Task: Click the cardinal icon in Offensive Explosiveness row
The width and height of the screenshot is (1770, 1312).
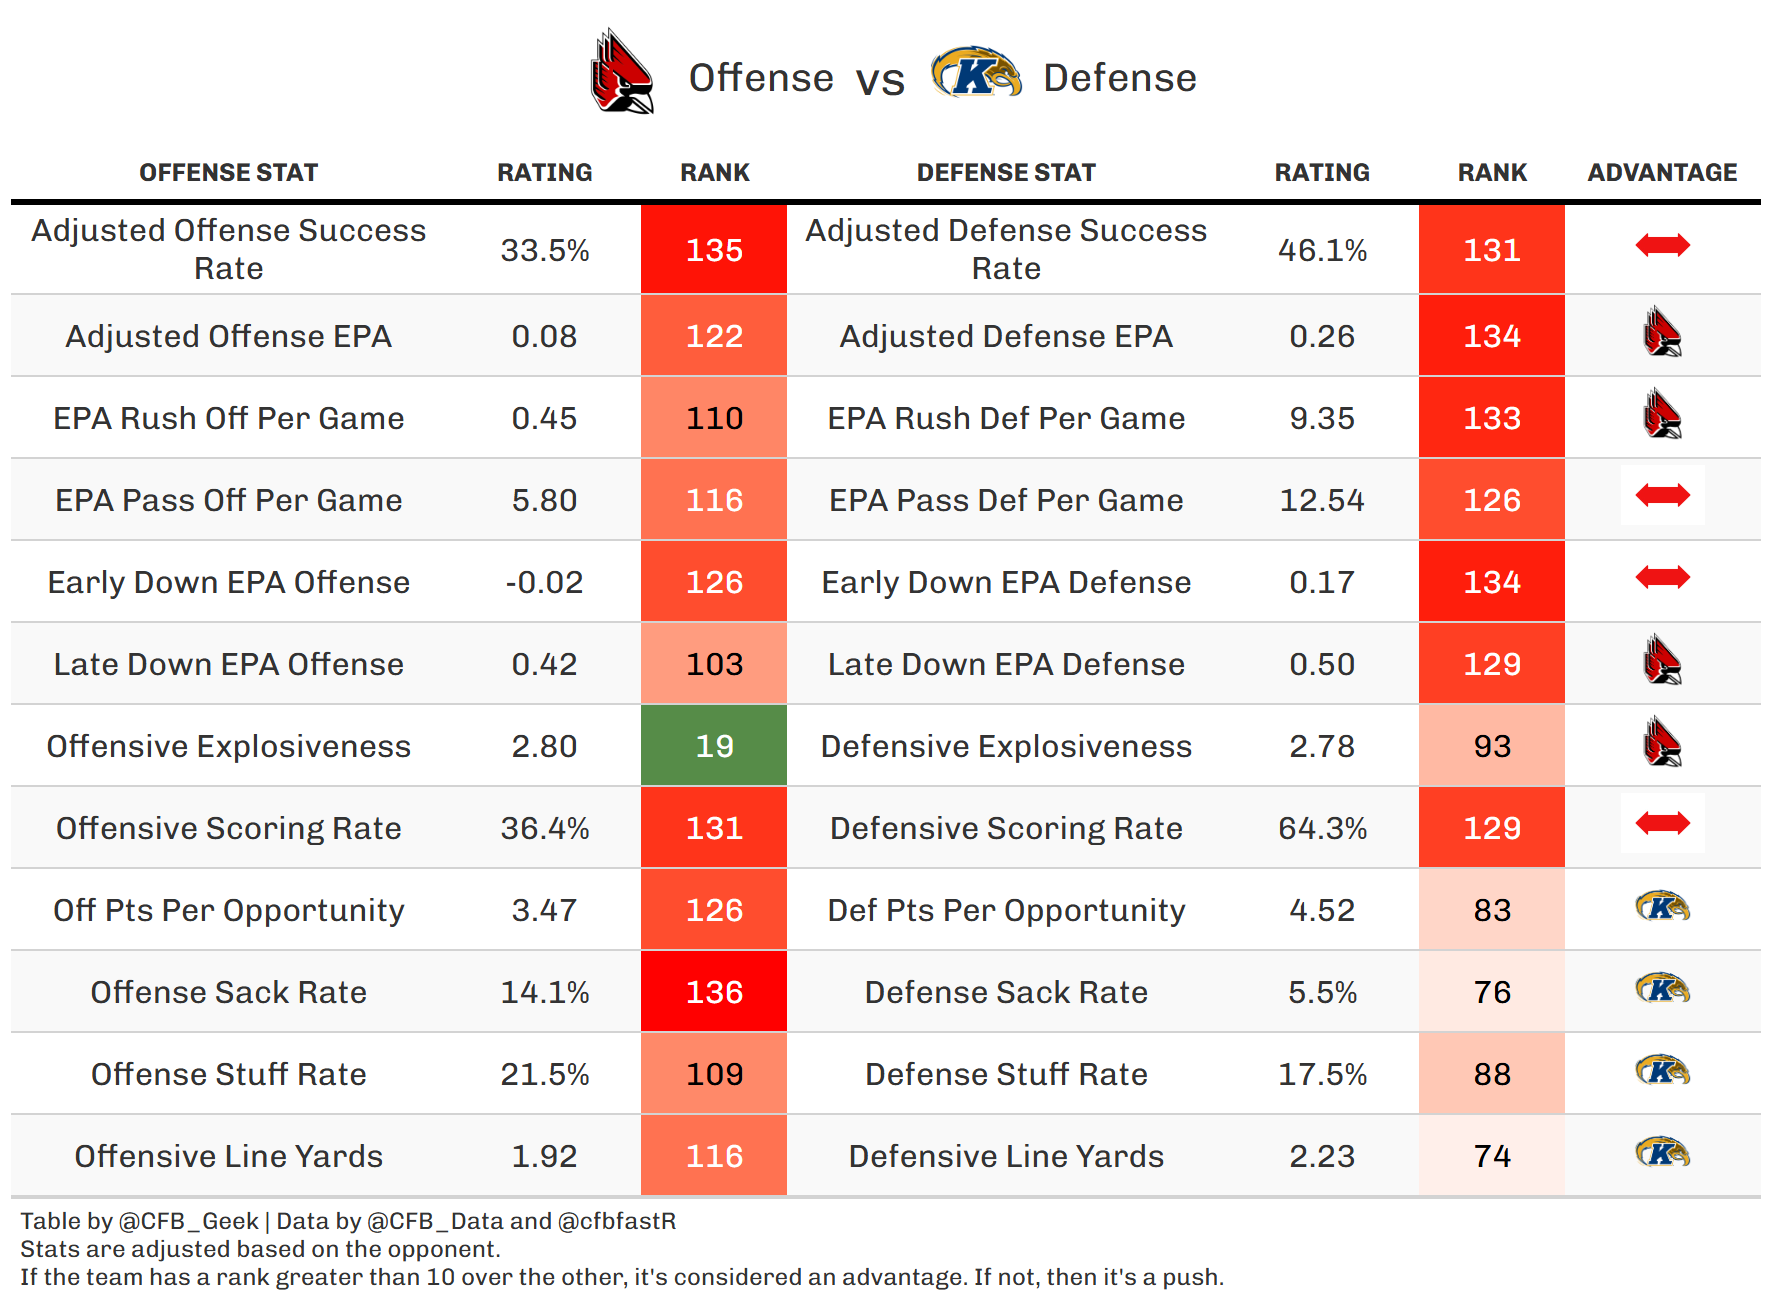Action: click(1662, 743)
